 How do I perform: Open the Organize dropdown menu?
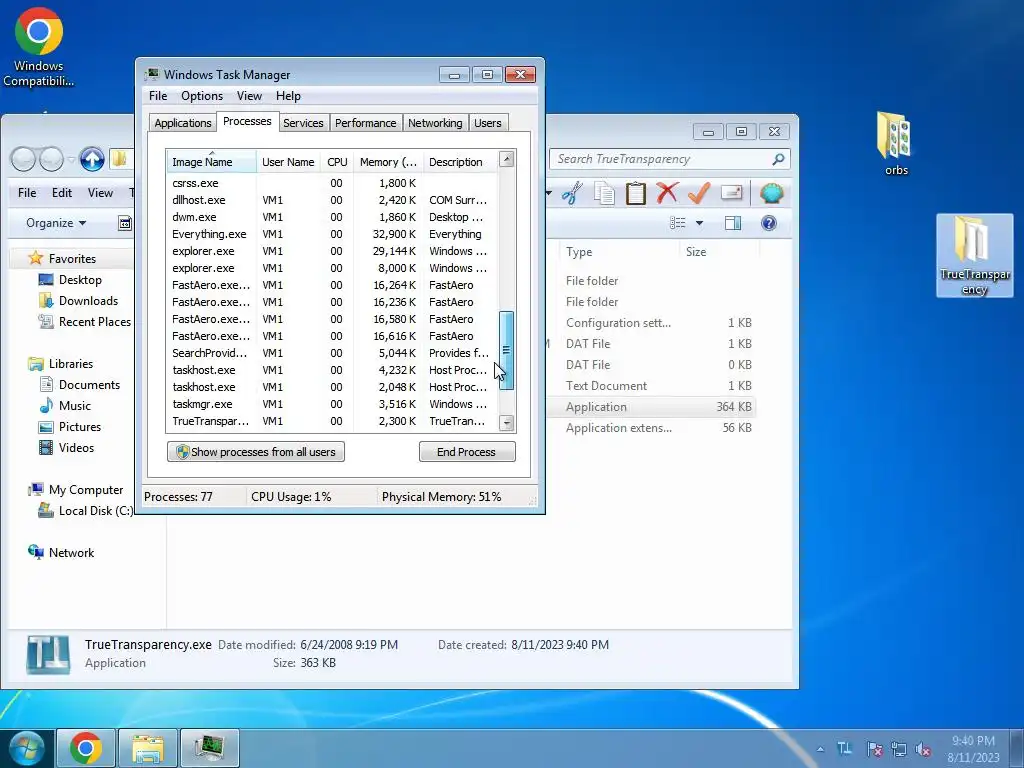pos(56,223)
